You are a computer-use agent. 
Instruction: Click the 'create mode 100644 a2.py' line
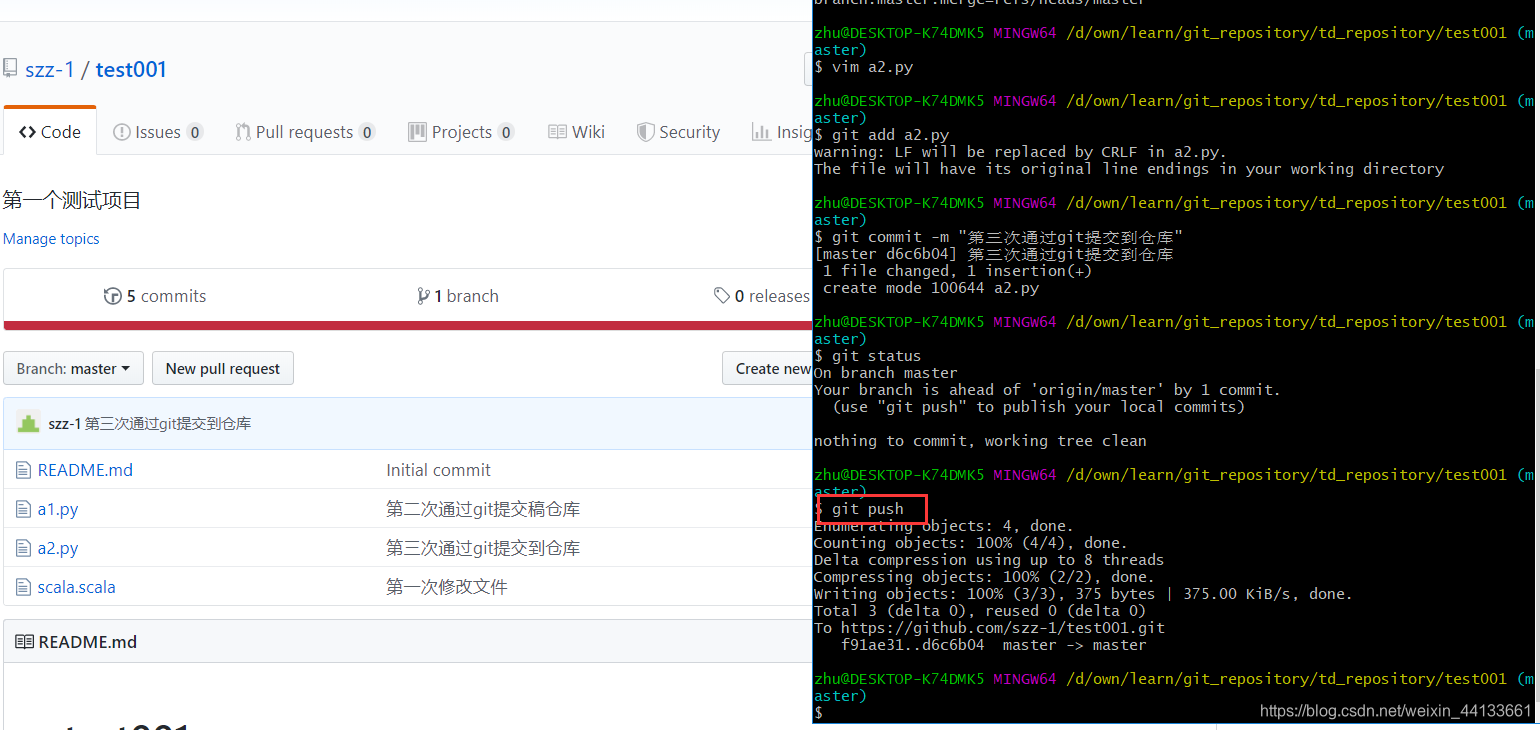(x=931, y=288)
